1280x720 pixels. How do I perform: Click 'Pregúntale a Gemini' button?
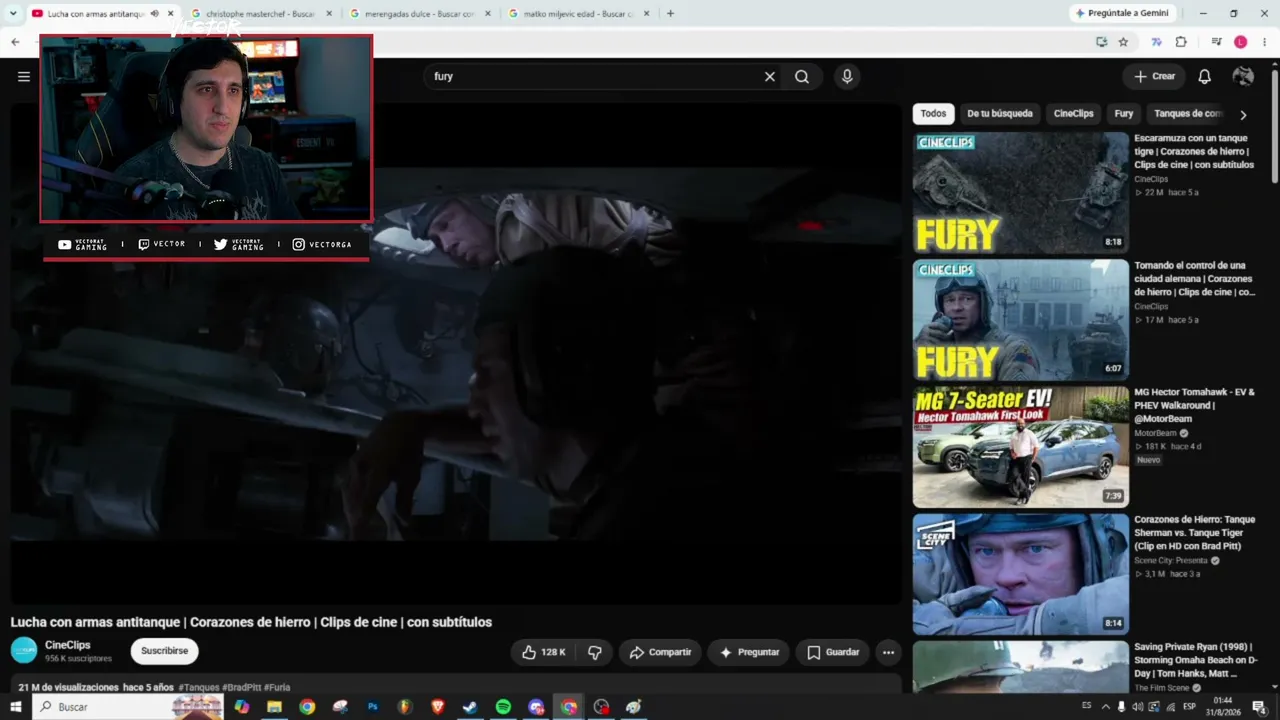[x=1122, y=13]
